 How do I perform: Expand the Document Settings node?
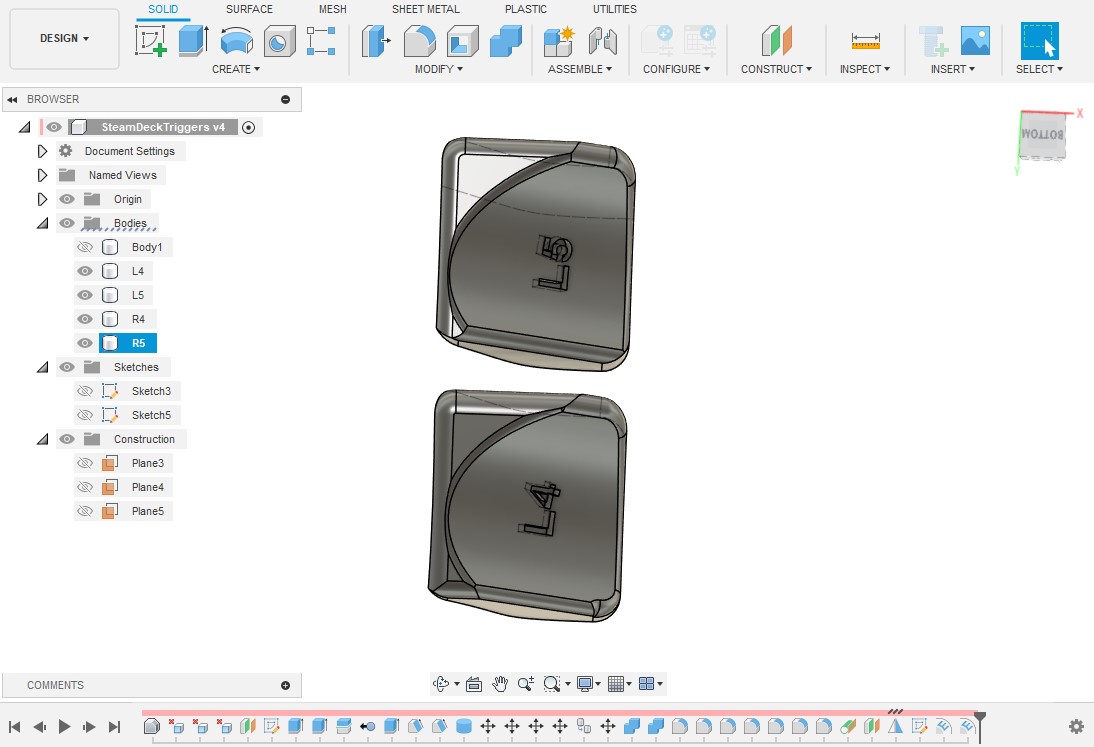(x=42, y=151)
